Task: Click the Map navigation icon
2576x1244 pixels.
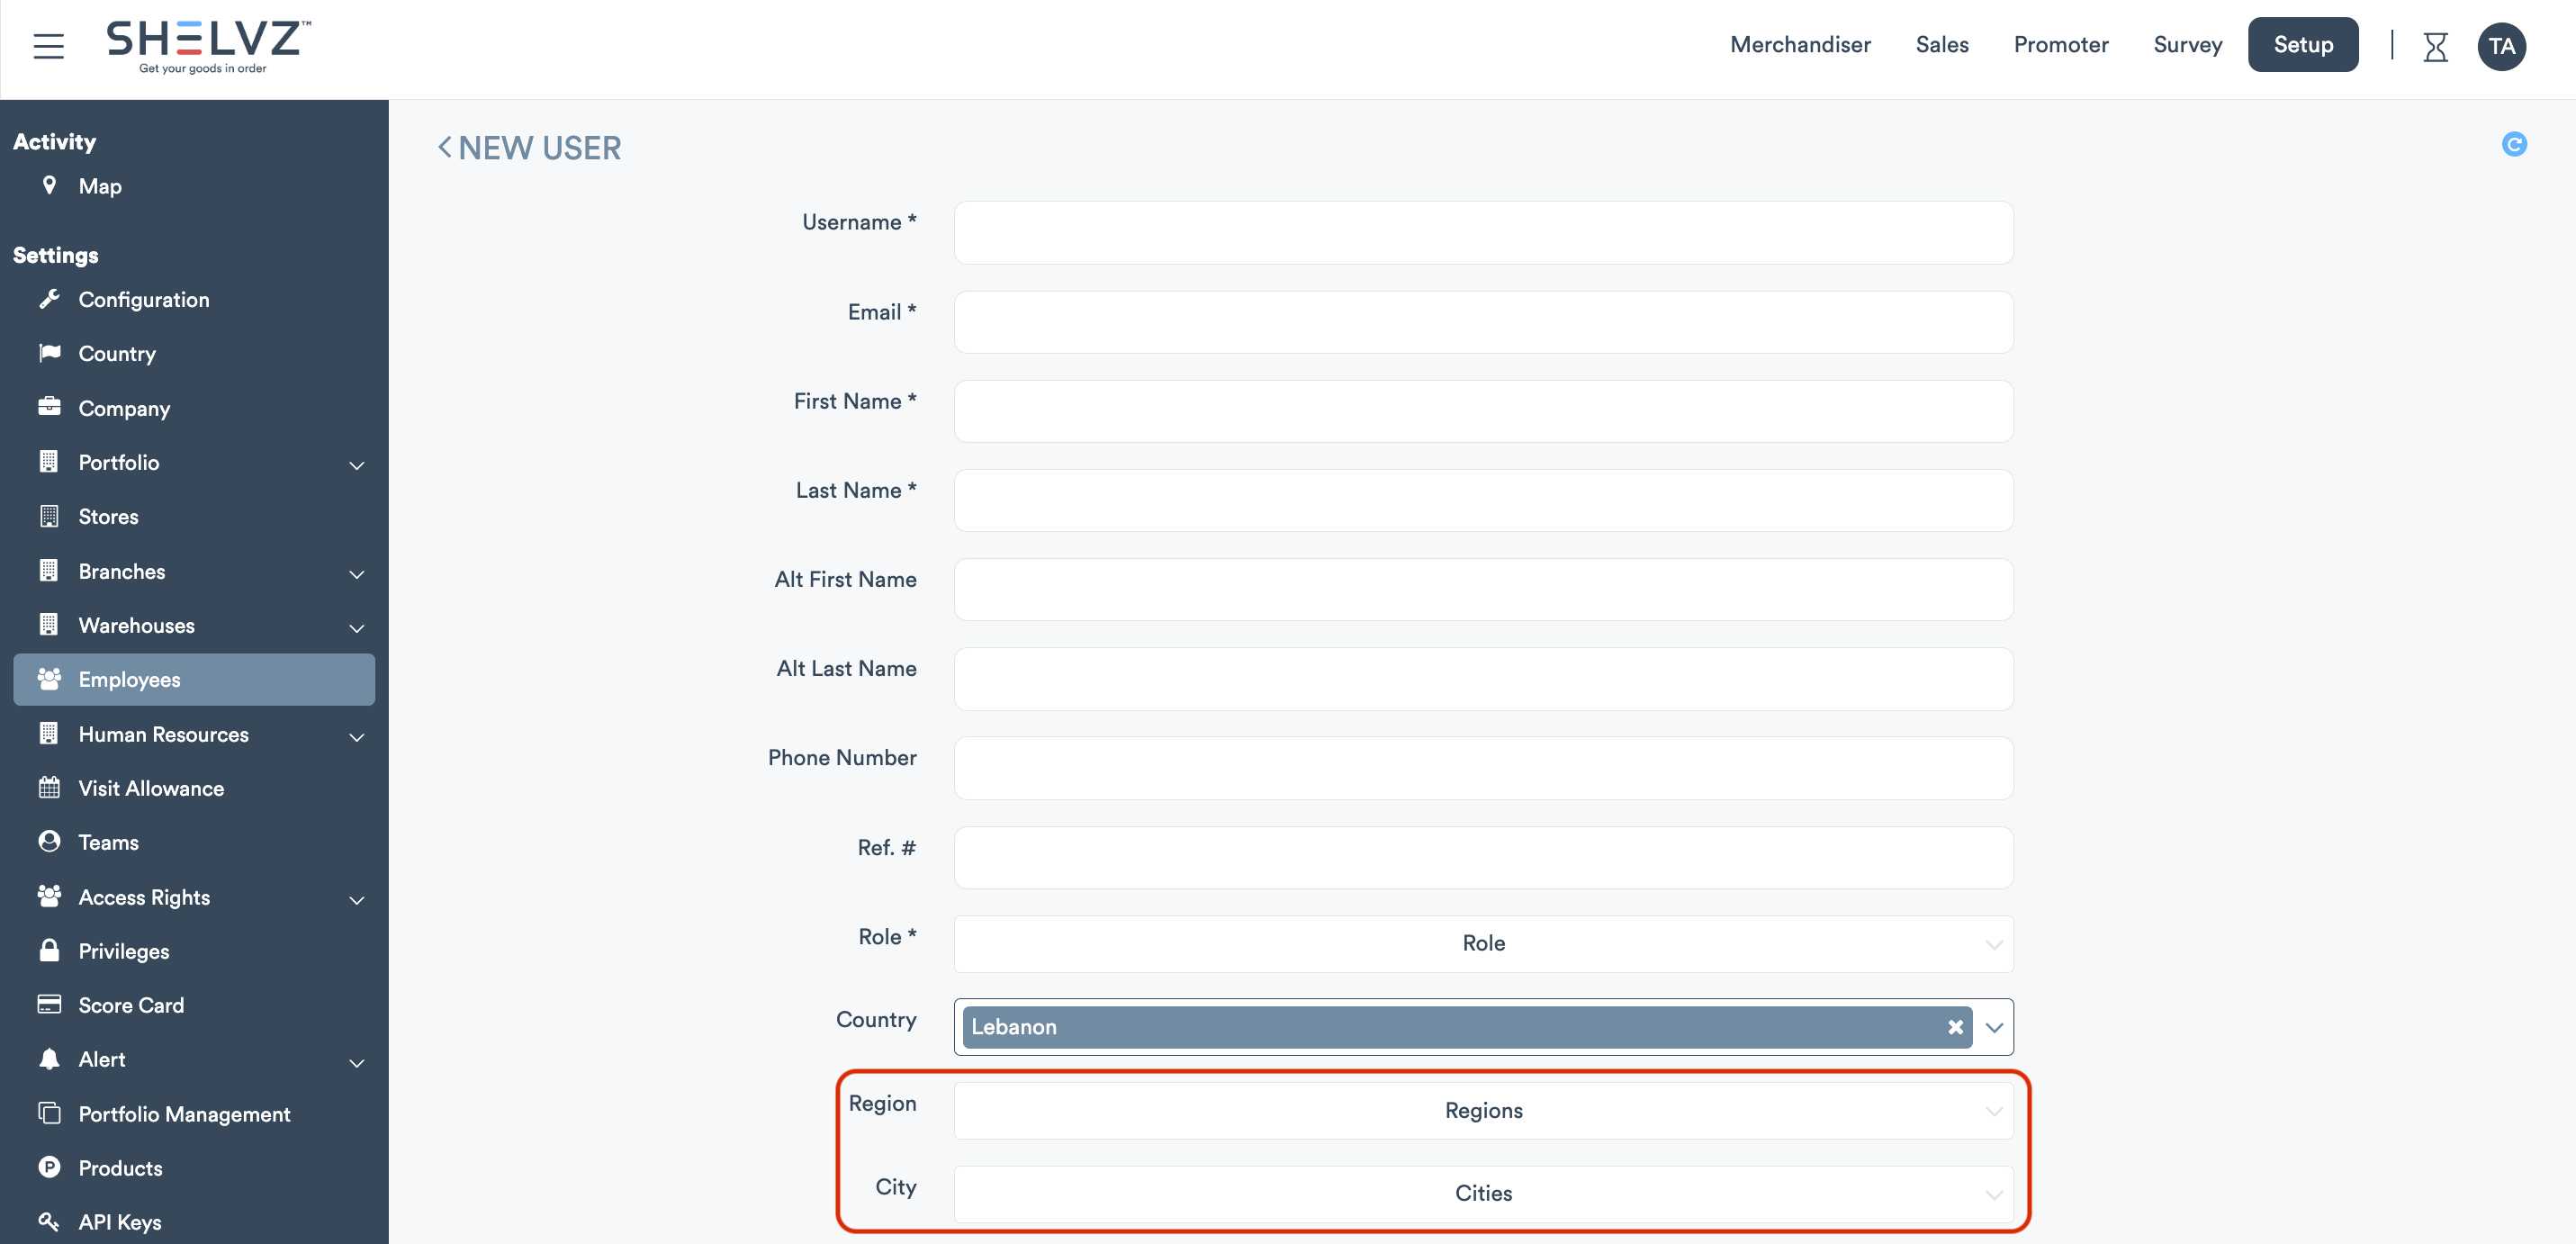Action: click(x=50, y=185)
